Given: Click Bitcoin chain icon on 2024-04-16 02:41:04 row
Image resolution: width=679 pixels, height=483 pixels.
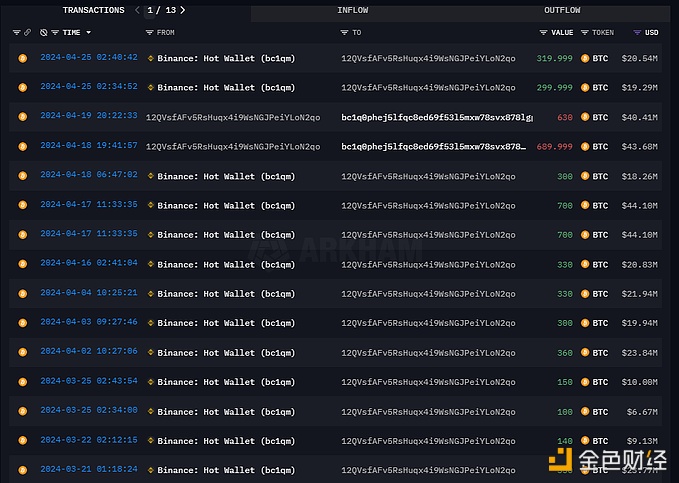Looking at the screenshot, I should pyautogui.click(x=23, y=264).
